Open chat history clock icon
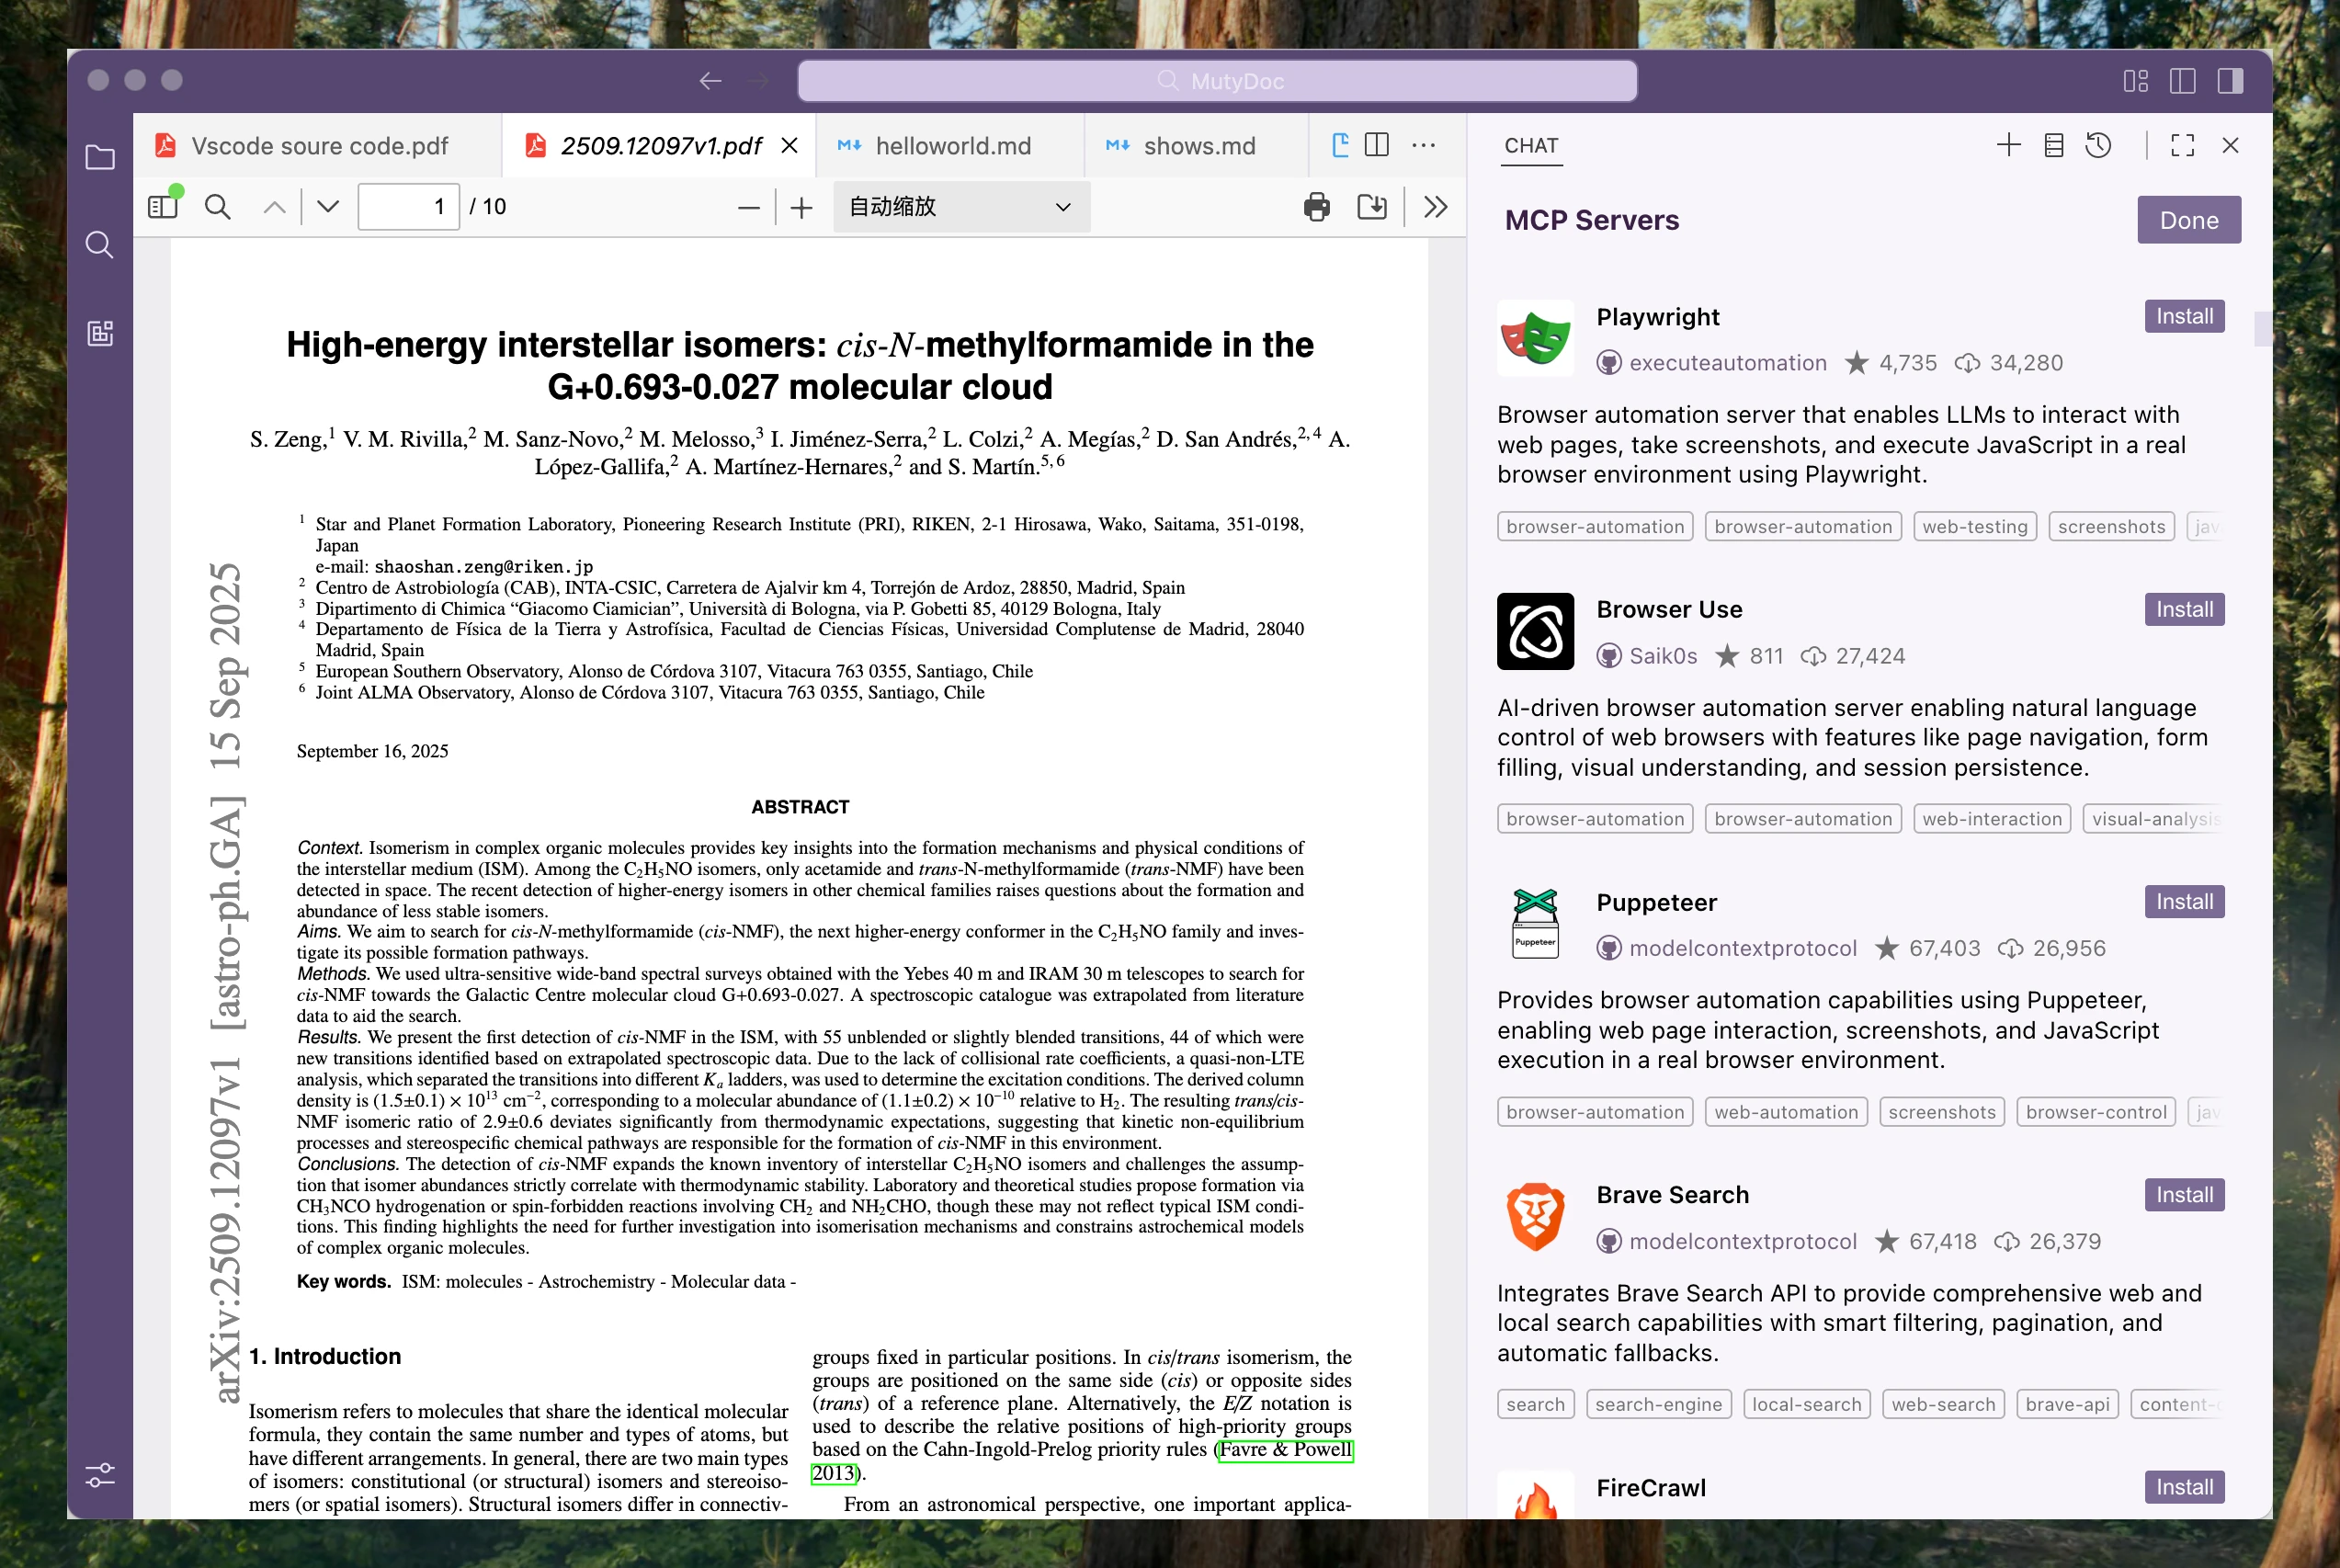2340x1568 pixels. pos(2098,146)
